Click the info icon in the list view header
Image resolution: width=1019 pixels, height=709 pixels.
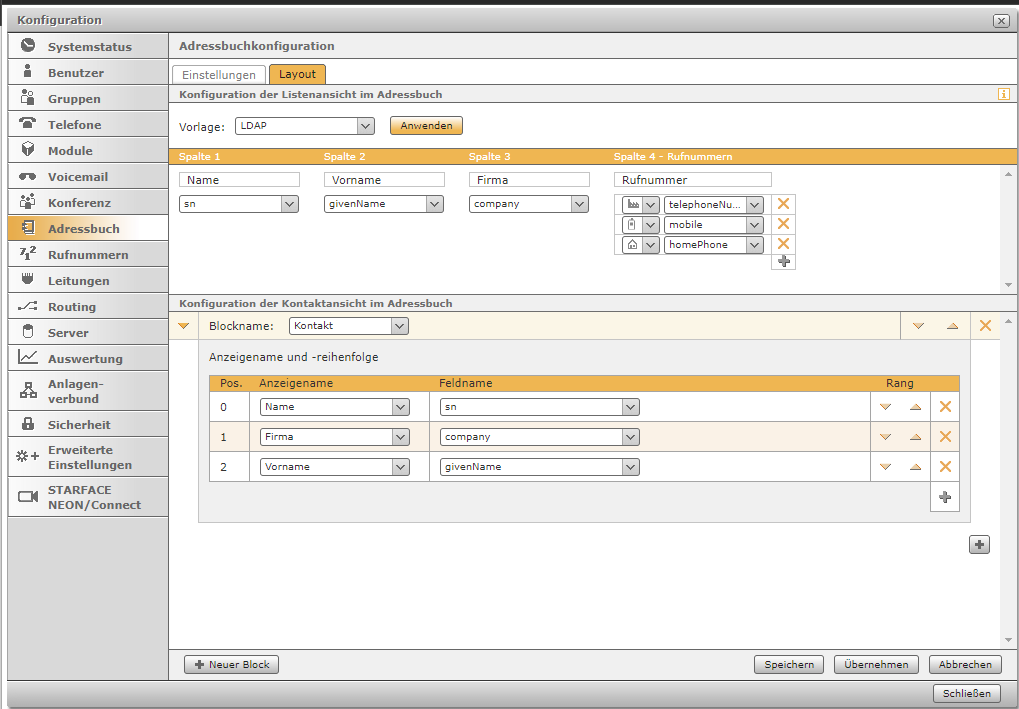coord(1003,94)
